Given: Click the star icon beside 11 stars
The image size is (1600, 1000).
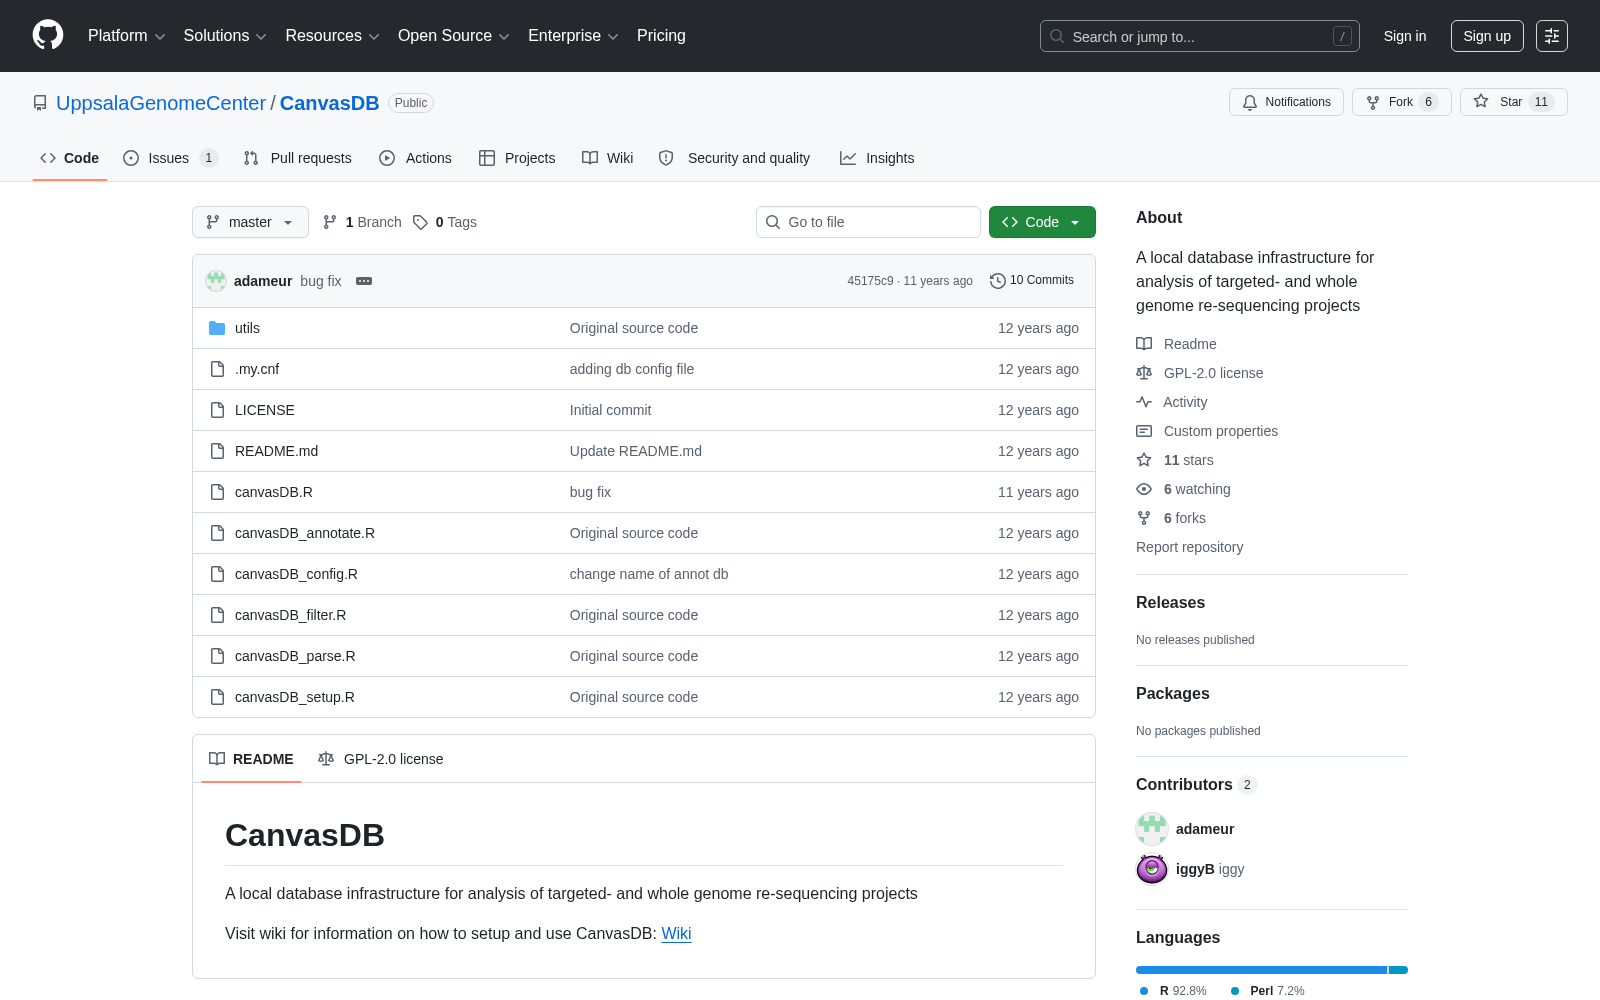Looking at the screenshot, I should pos(1144,460).
